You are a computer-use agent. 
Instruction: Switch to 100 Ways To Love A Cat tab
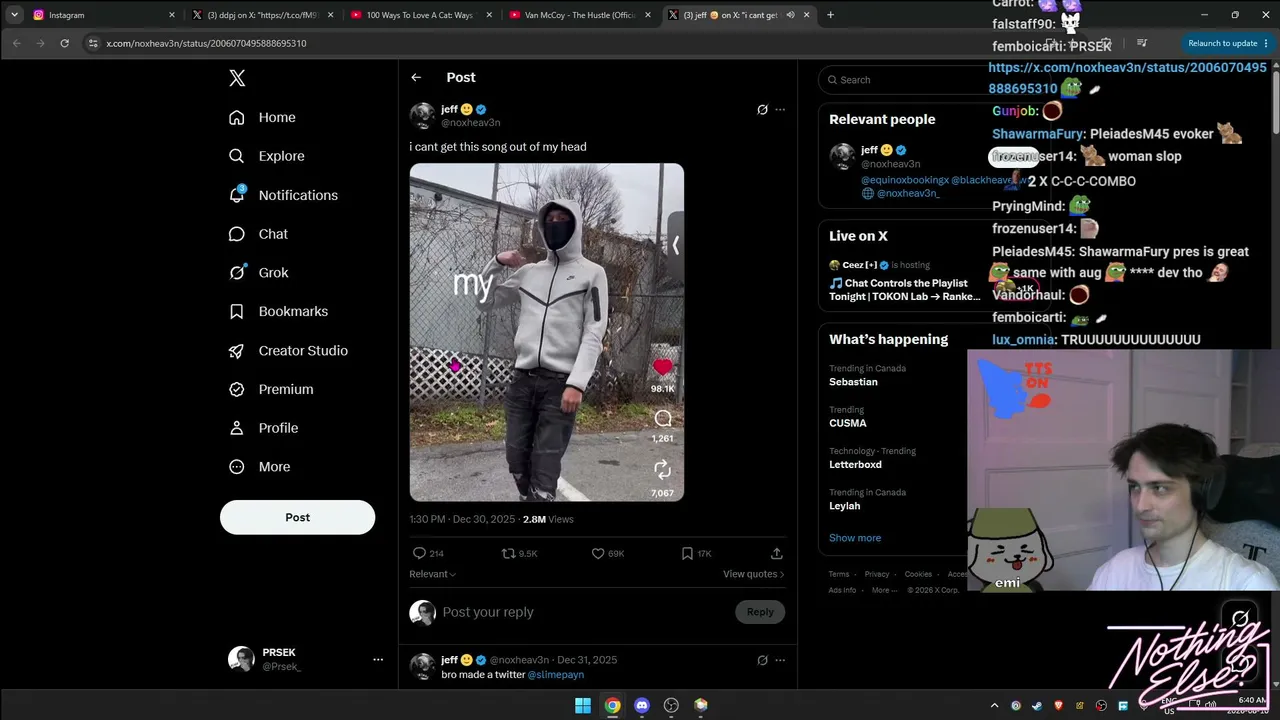[420, 15]
